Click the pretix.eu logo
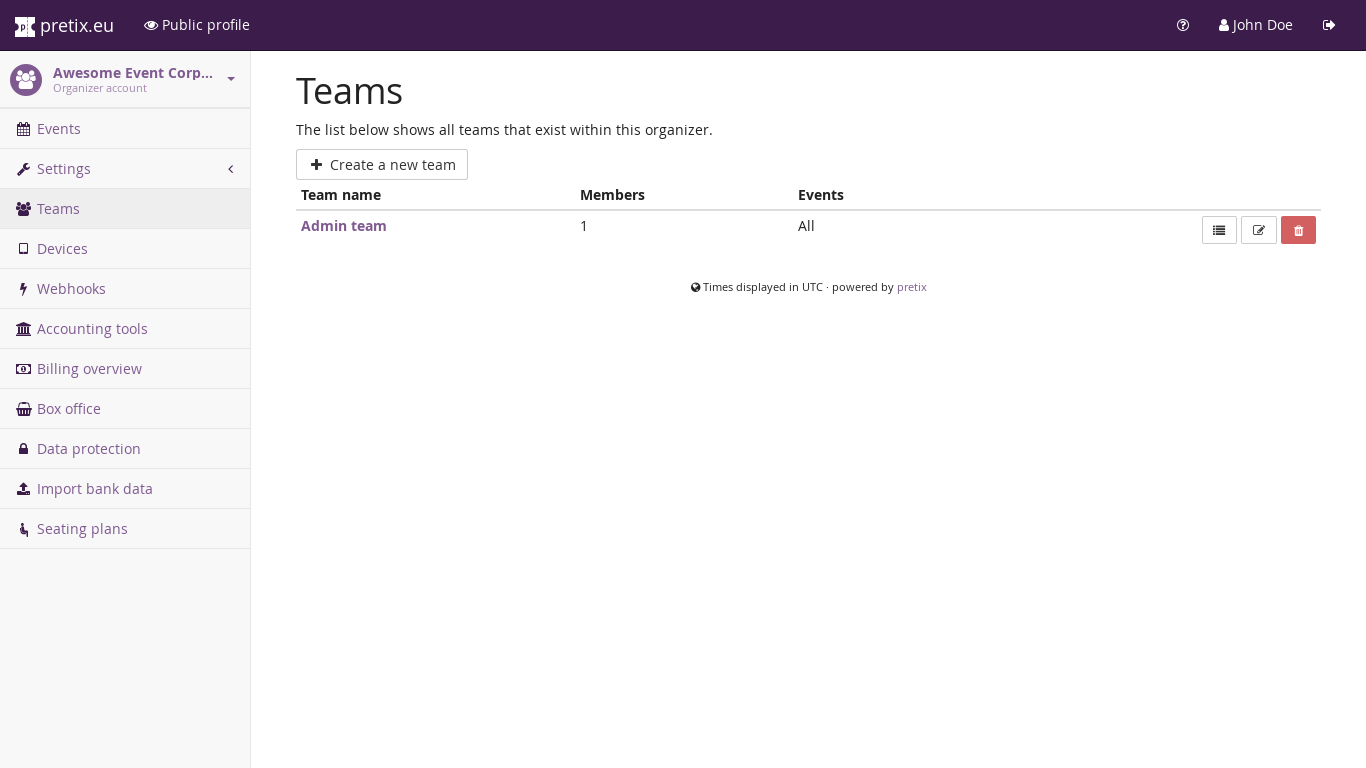 (x=64, y=25)
